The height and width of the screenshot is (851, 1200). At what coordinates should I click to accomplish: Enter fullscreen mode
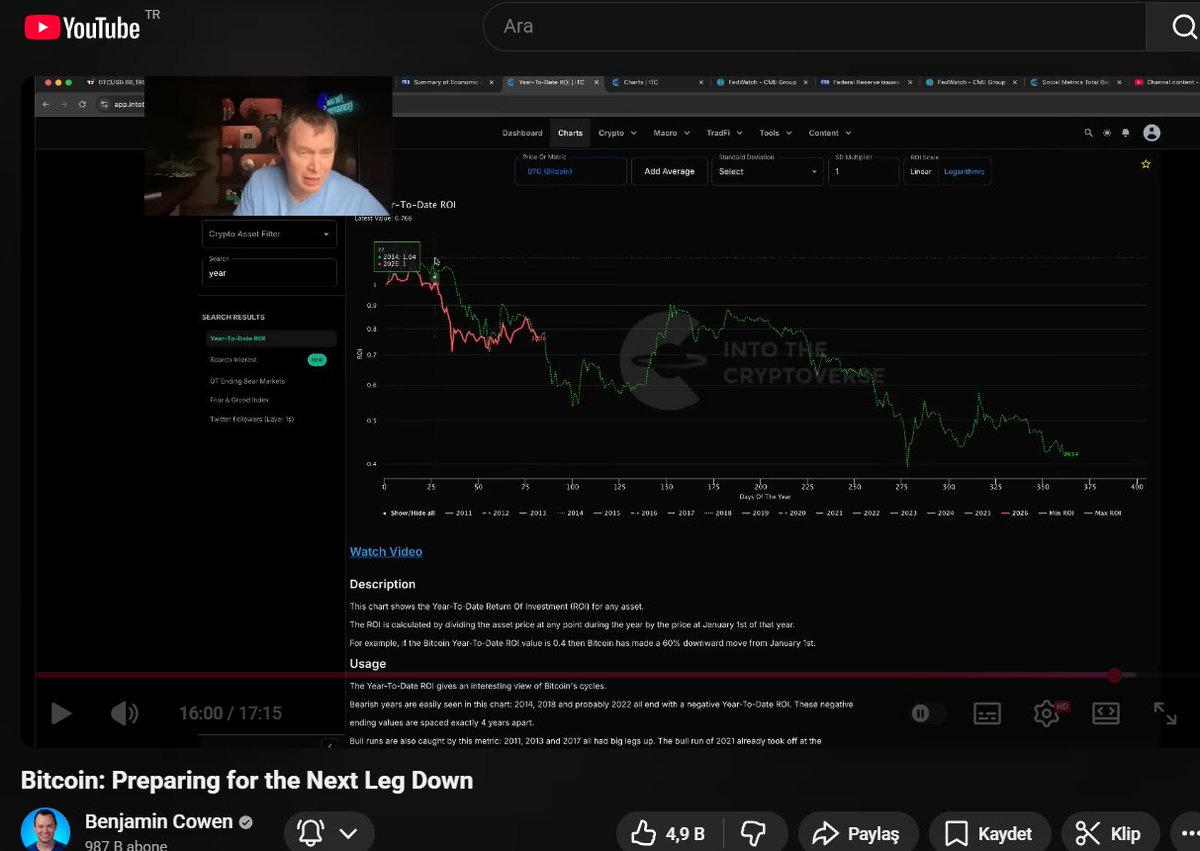1165,713
